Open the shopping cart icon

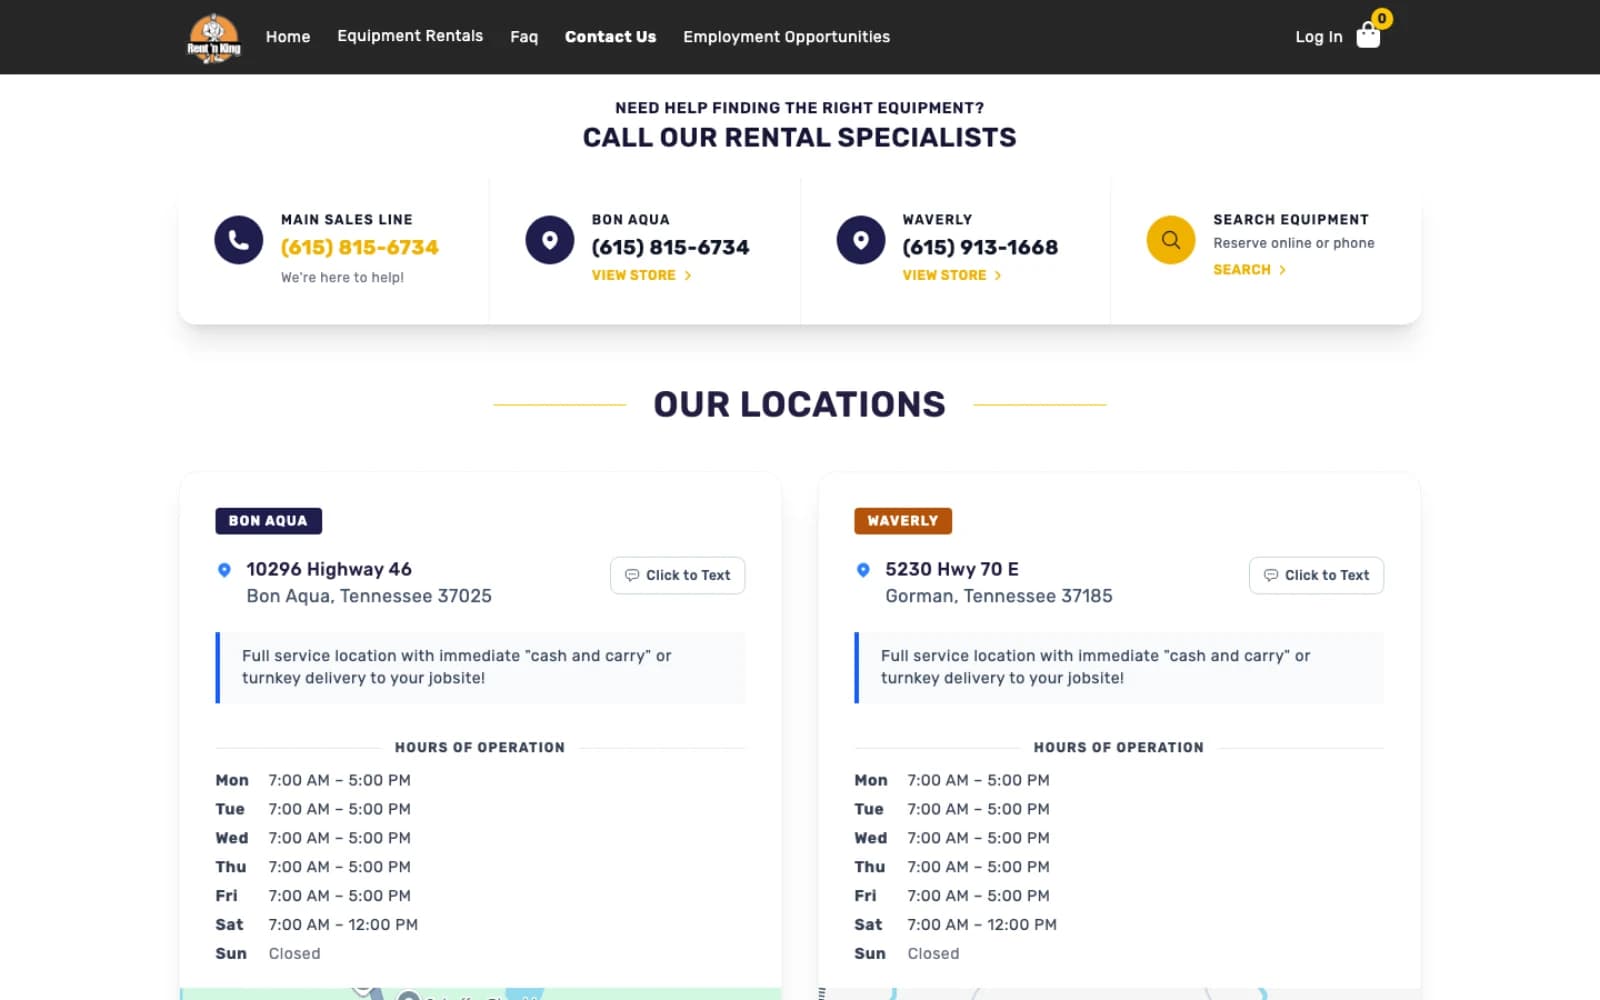[1368, 36]
